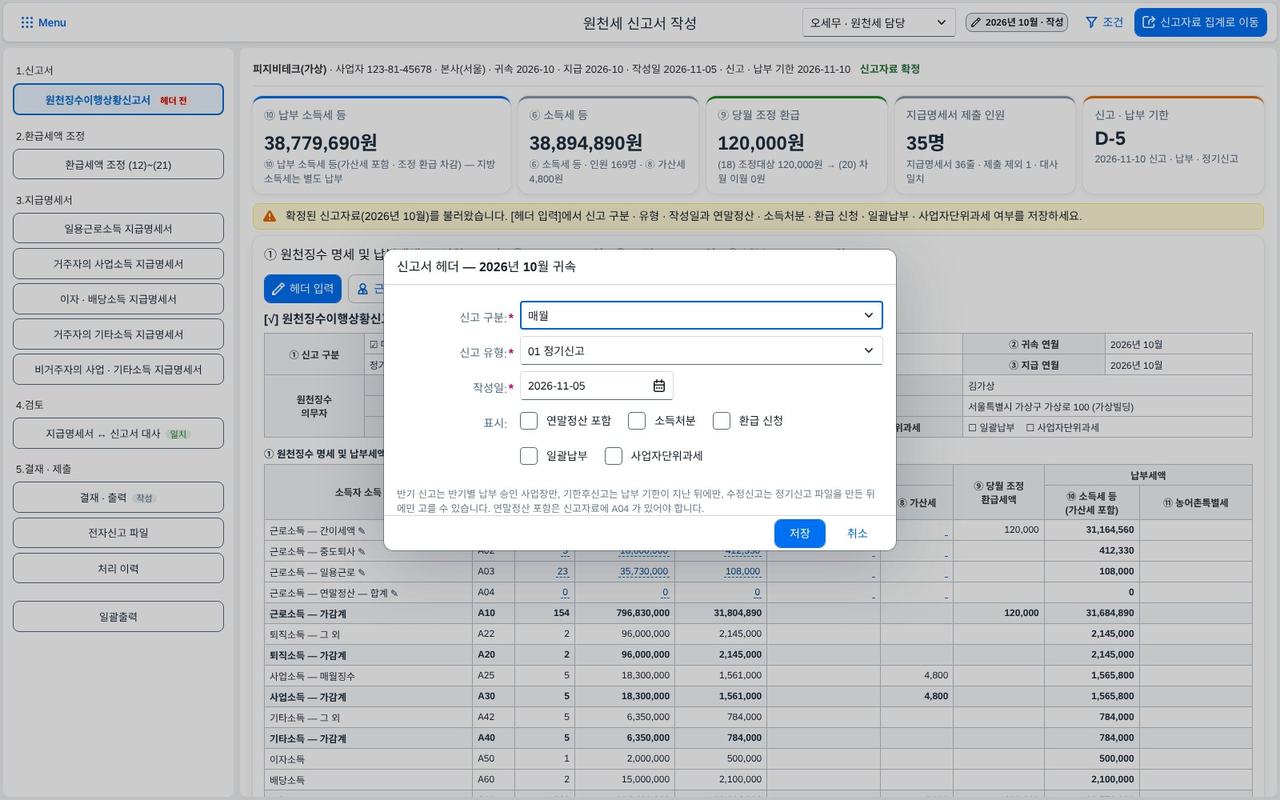
Task: Click the pencil icon in 헤더 입력 button
Action: [x=278, y=289]
